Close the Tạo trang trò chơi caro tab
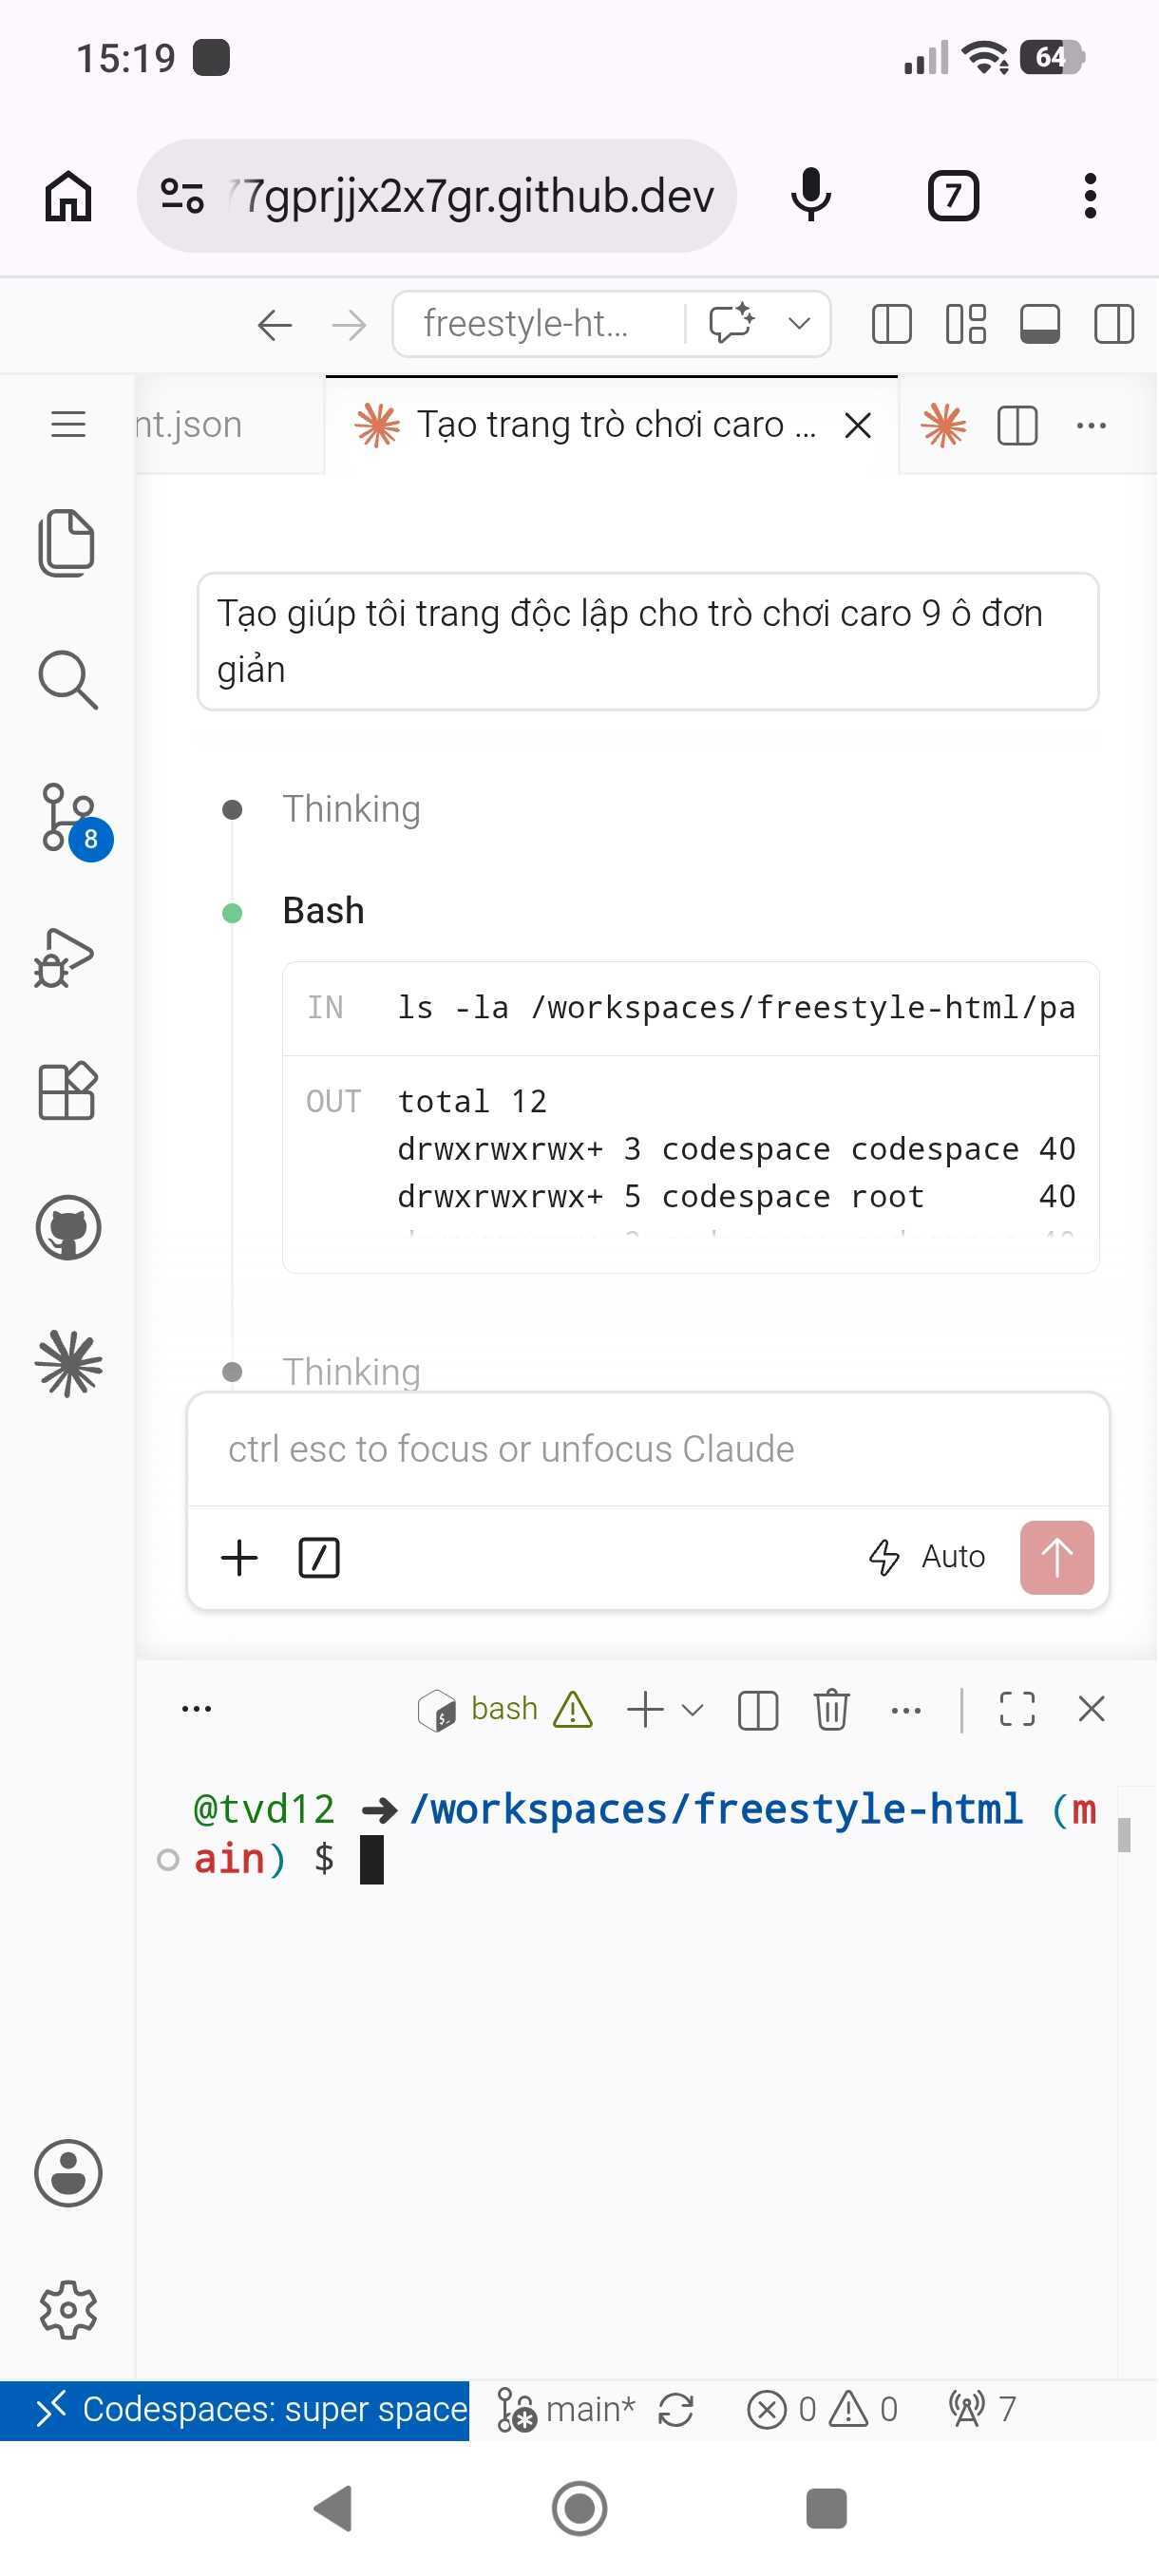Screen dimensions: 1159x2576 click(858, 426)
